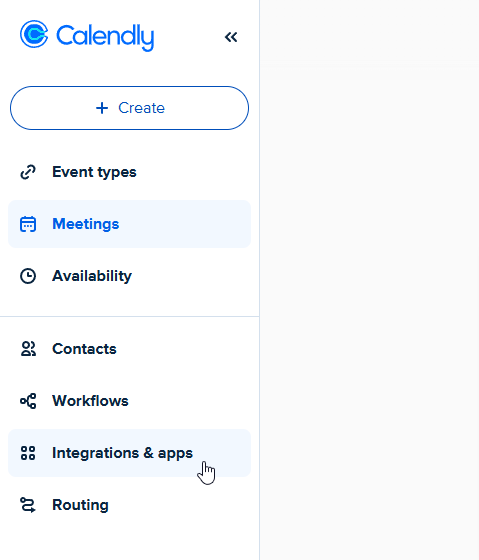479x560 pixels.
Task: Click the Availability clock icon
Action: [28, 276]
